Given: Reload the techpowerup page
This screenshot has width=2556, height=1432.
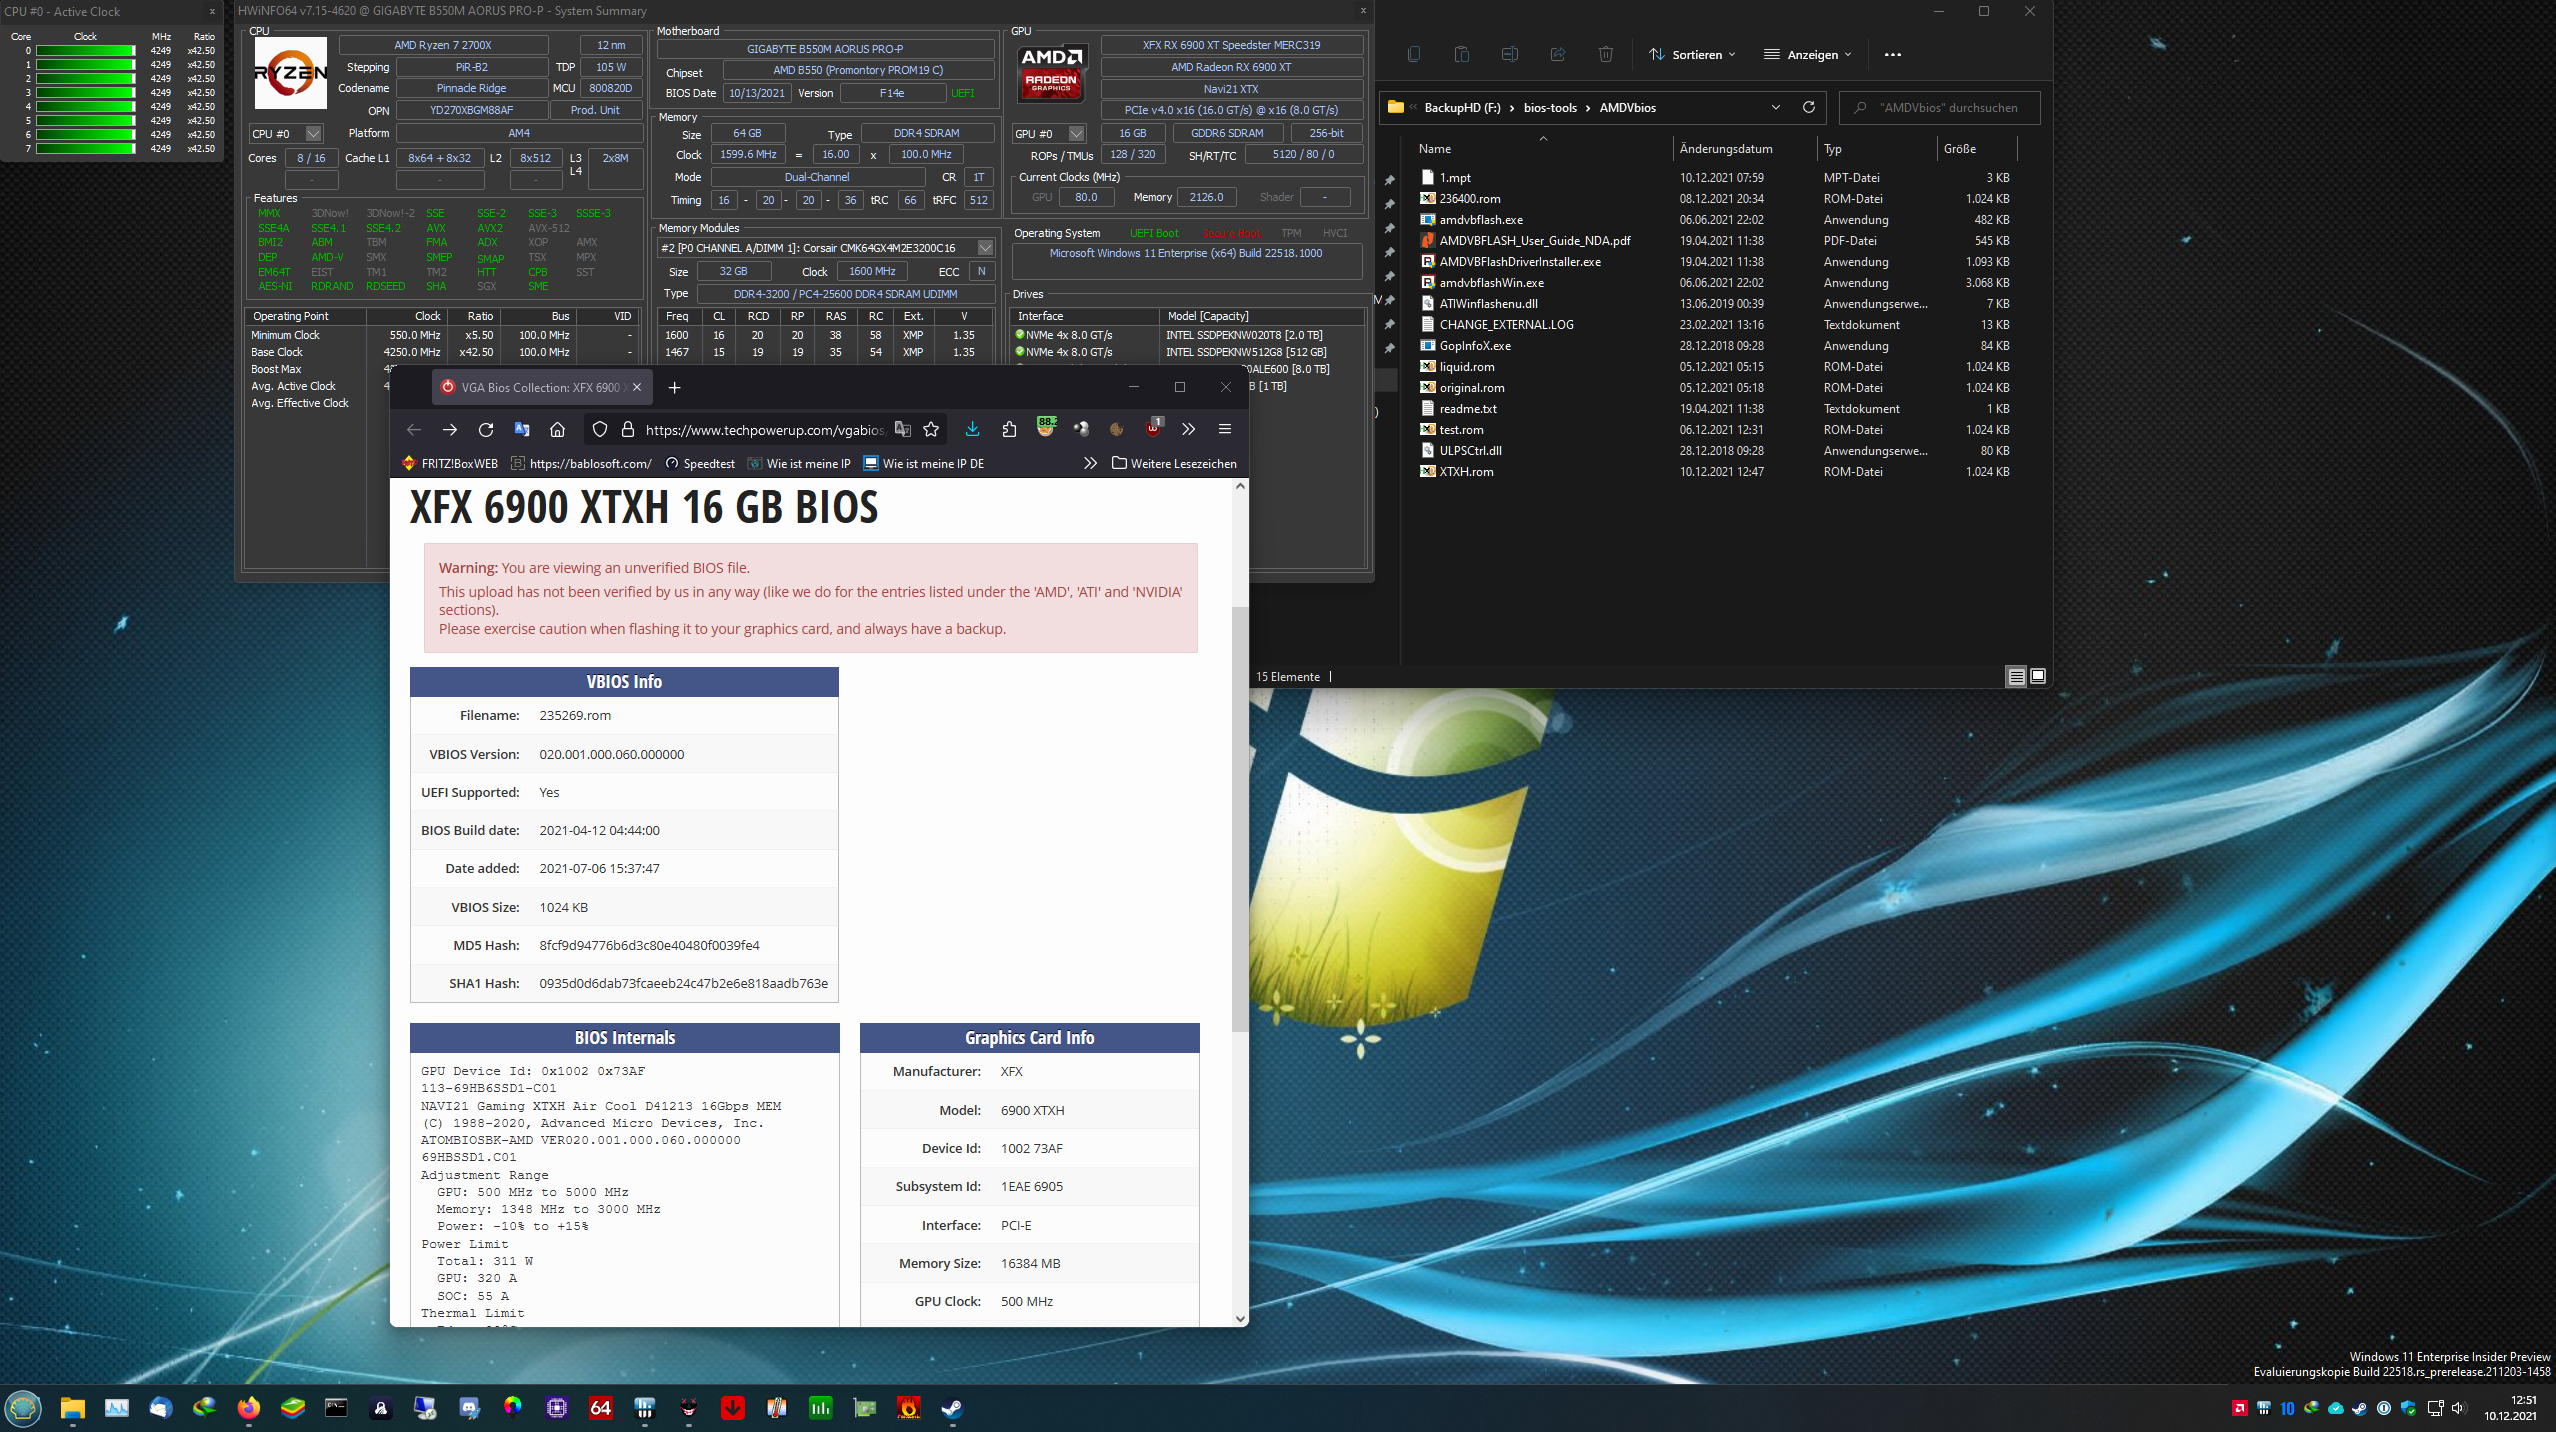Looking at the screenshot, I should pos(486,429).
